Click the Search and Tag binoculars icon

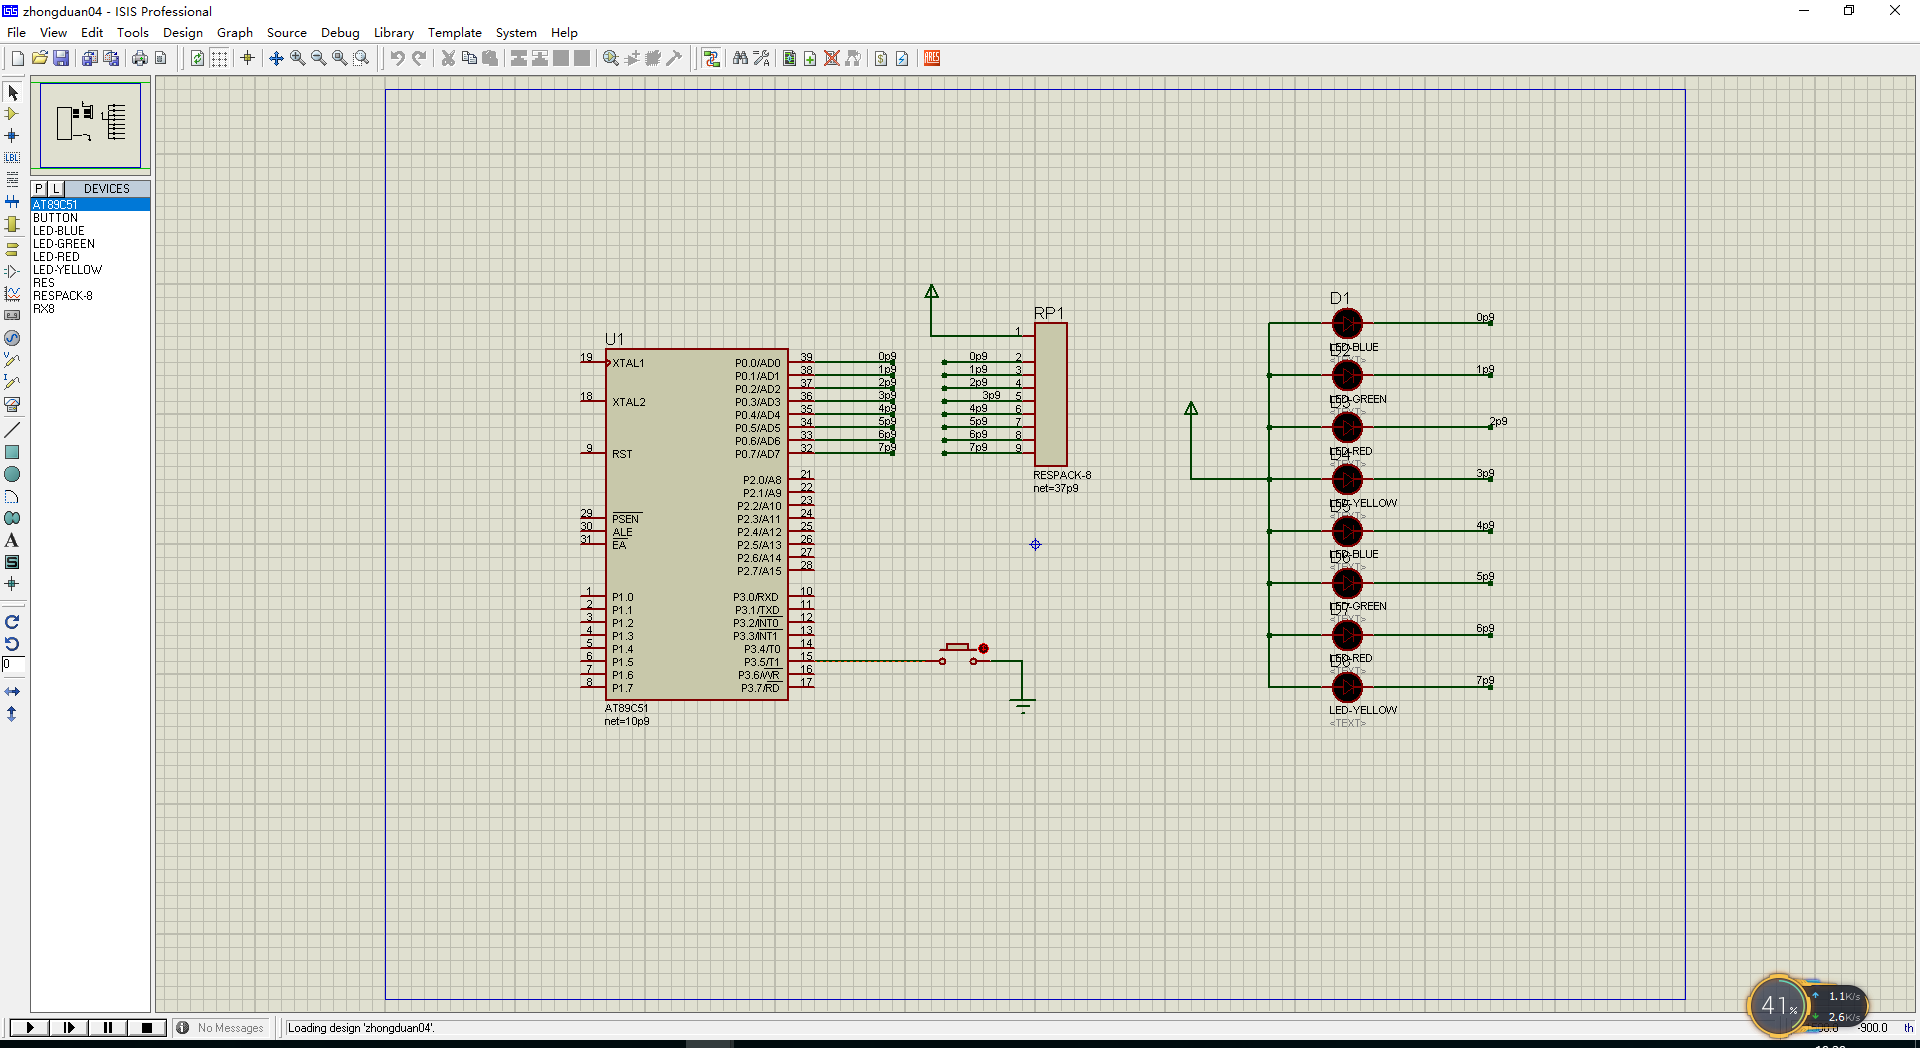pyautogui.click(x=740, y=58)
